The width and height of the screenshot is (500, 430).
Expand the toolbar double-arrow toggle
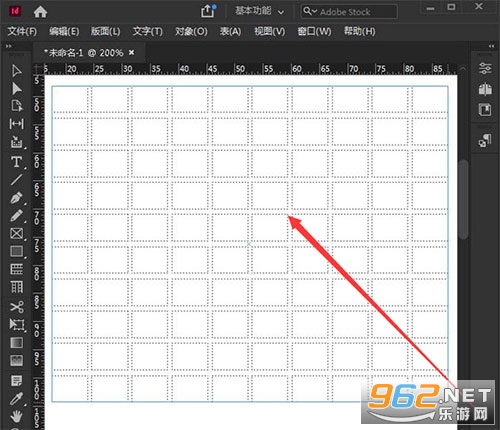pyautogui.click(x=8, y=46)
